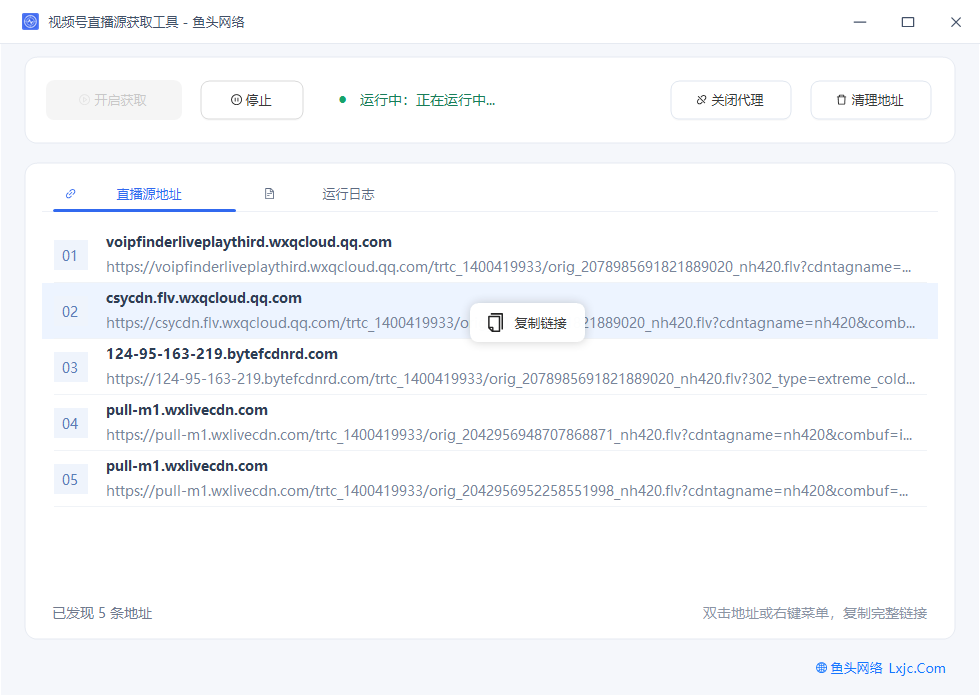Click the copy icon in 复制链接 menu
The image size is (980, 696).
point(495,322)
